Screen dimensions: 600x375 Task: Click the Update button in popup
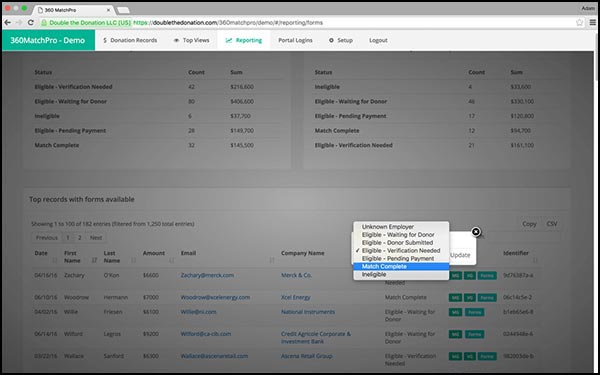click(460, 255)
